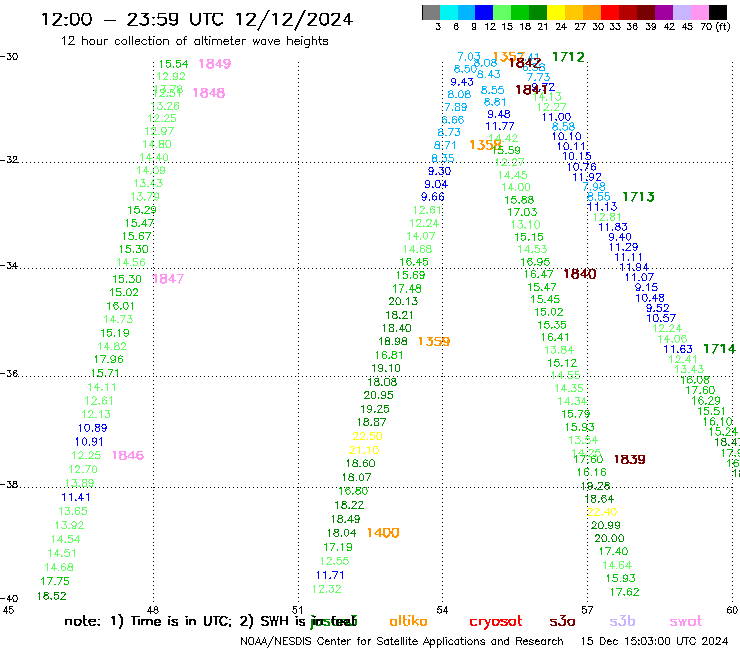This screenshot has width=740, height=650.
Task: Select the orange time label '1400'
Action: tap(383, 533)
